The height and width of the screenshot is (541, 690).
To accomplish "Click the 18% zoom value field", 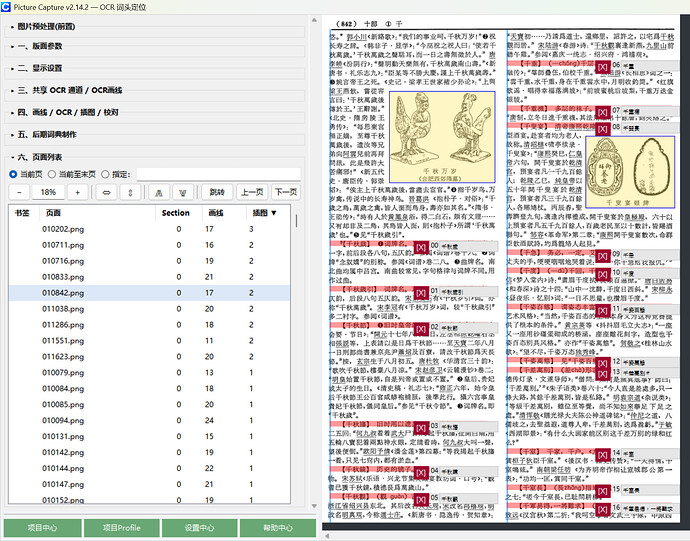I will (48, 192).
